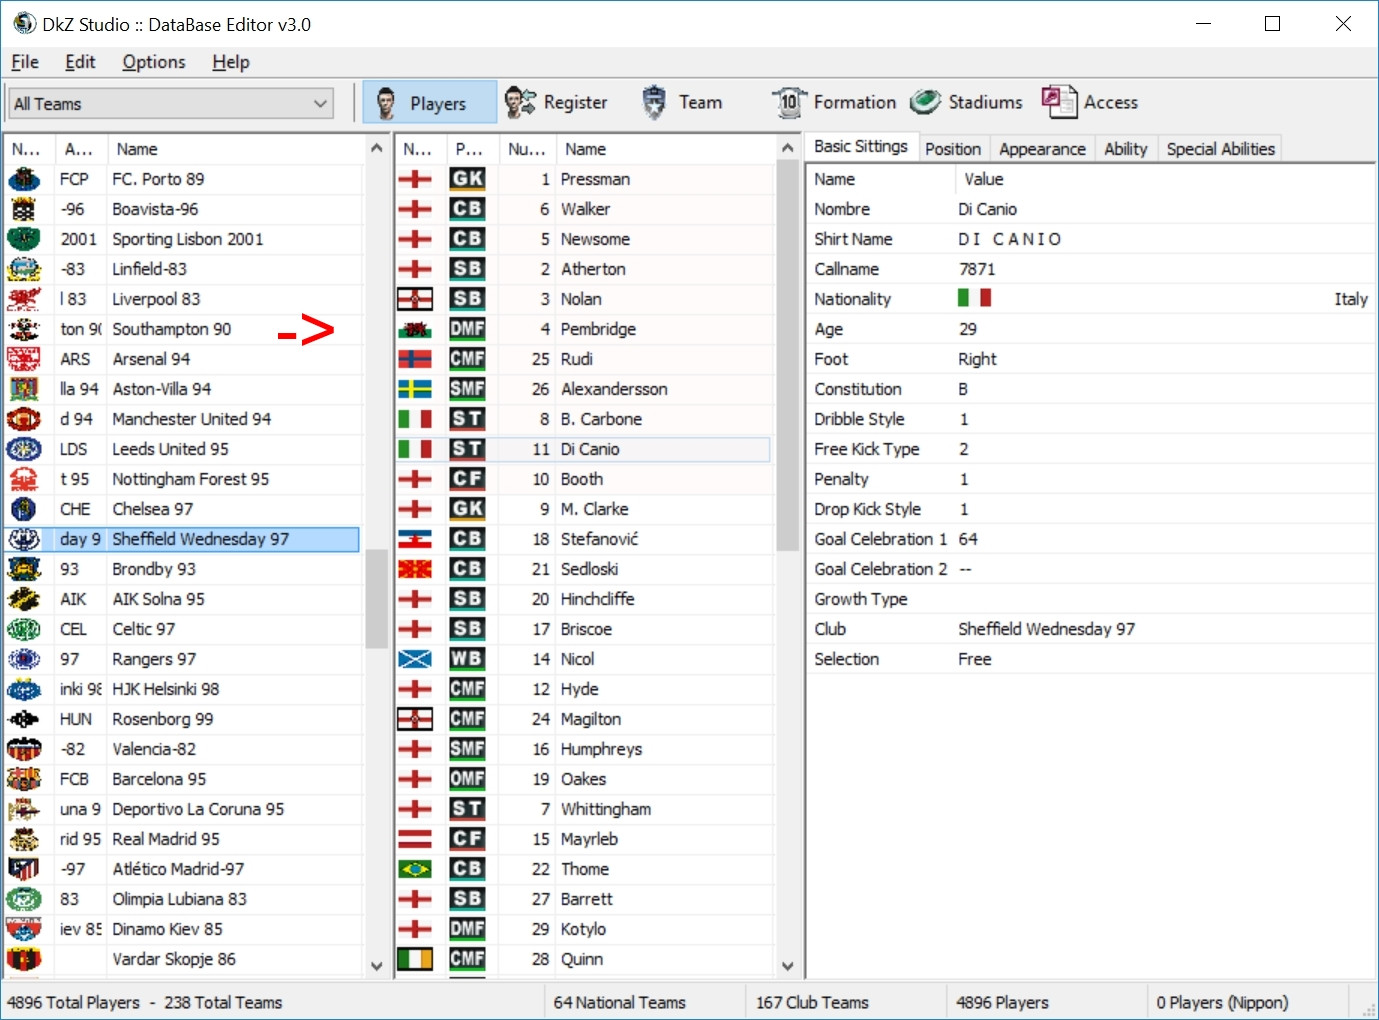1379x1020 pixels.
Task: Open the Access section
Action: pos(1089,102)
